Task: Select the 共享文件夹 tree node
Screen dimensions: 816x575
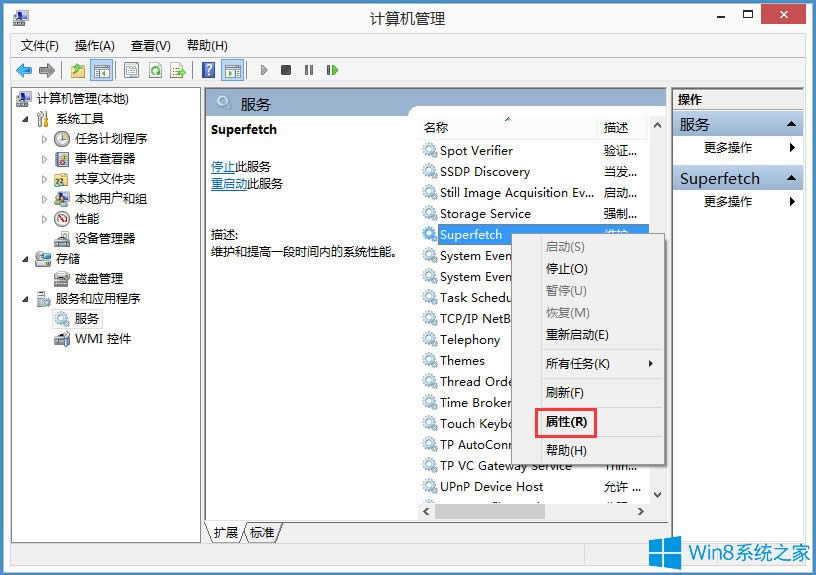Action: 105,178
